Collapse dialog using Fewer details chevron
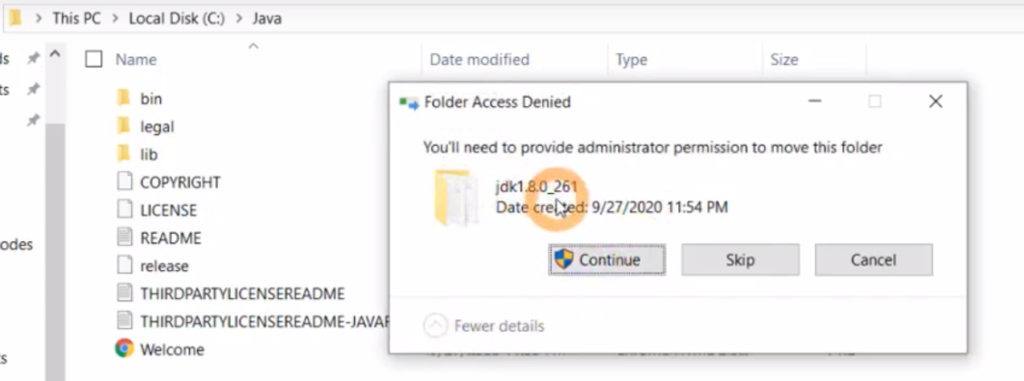 coord(436,325)
